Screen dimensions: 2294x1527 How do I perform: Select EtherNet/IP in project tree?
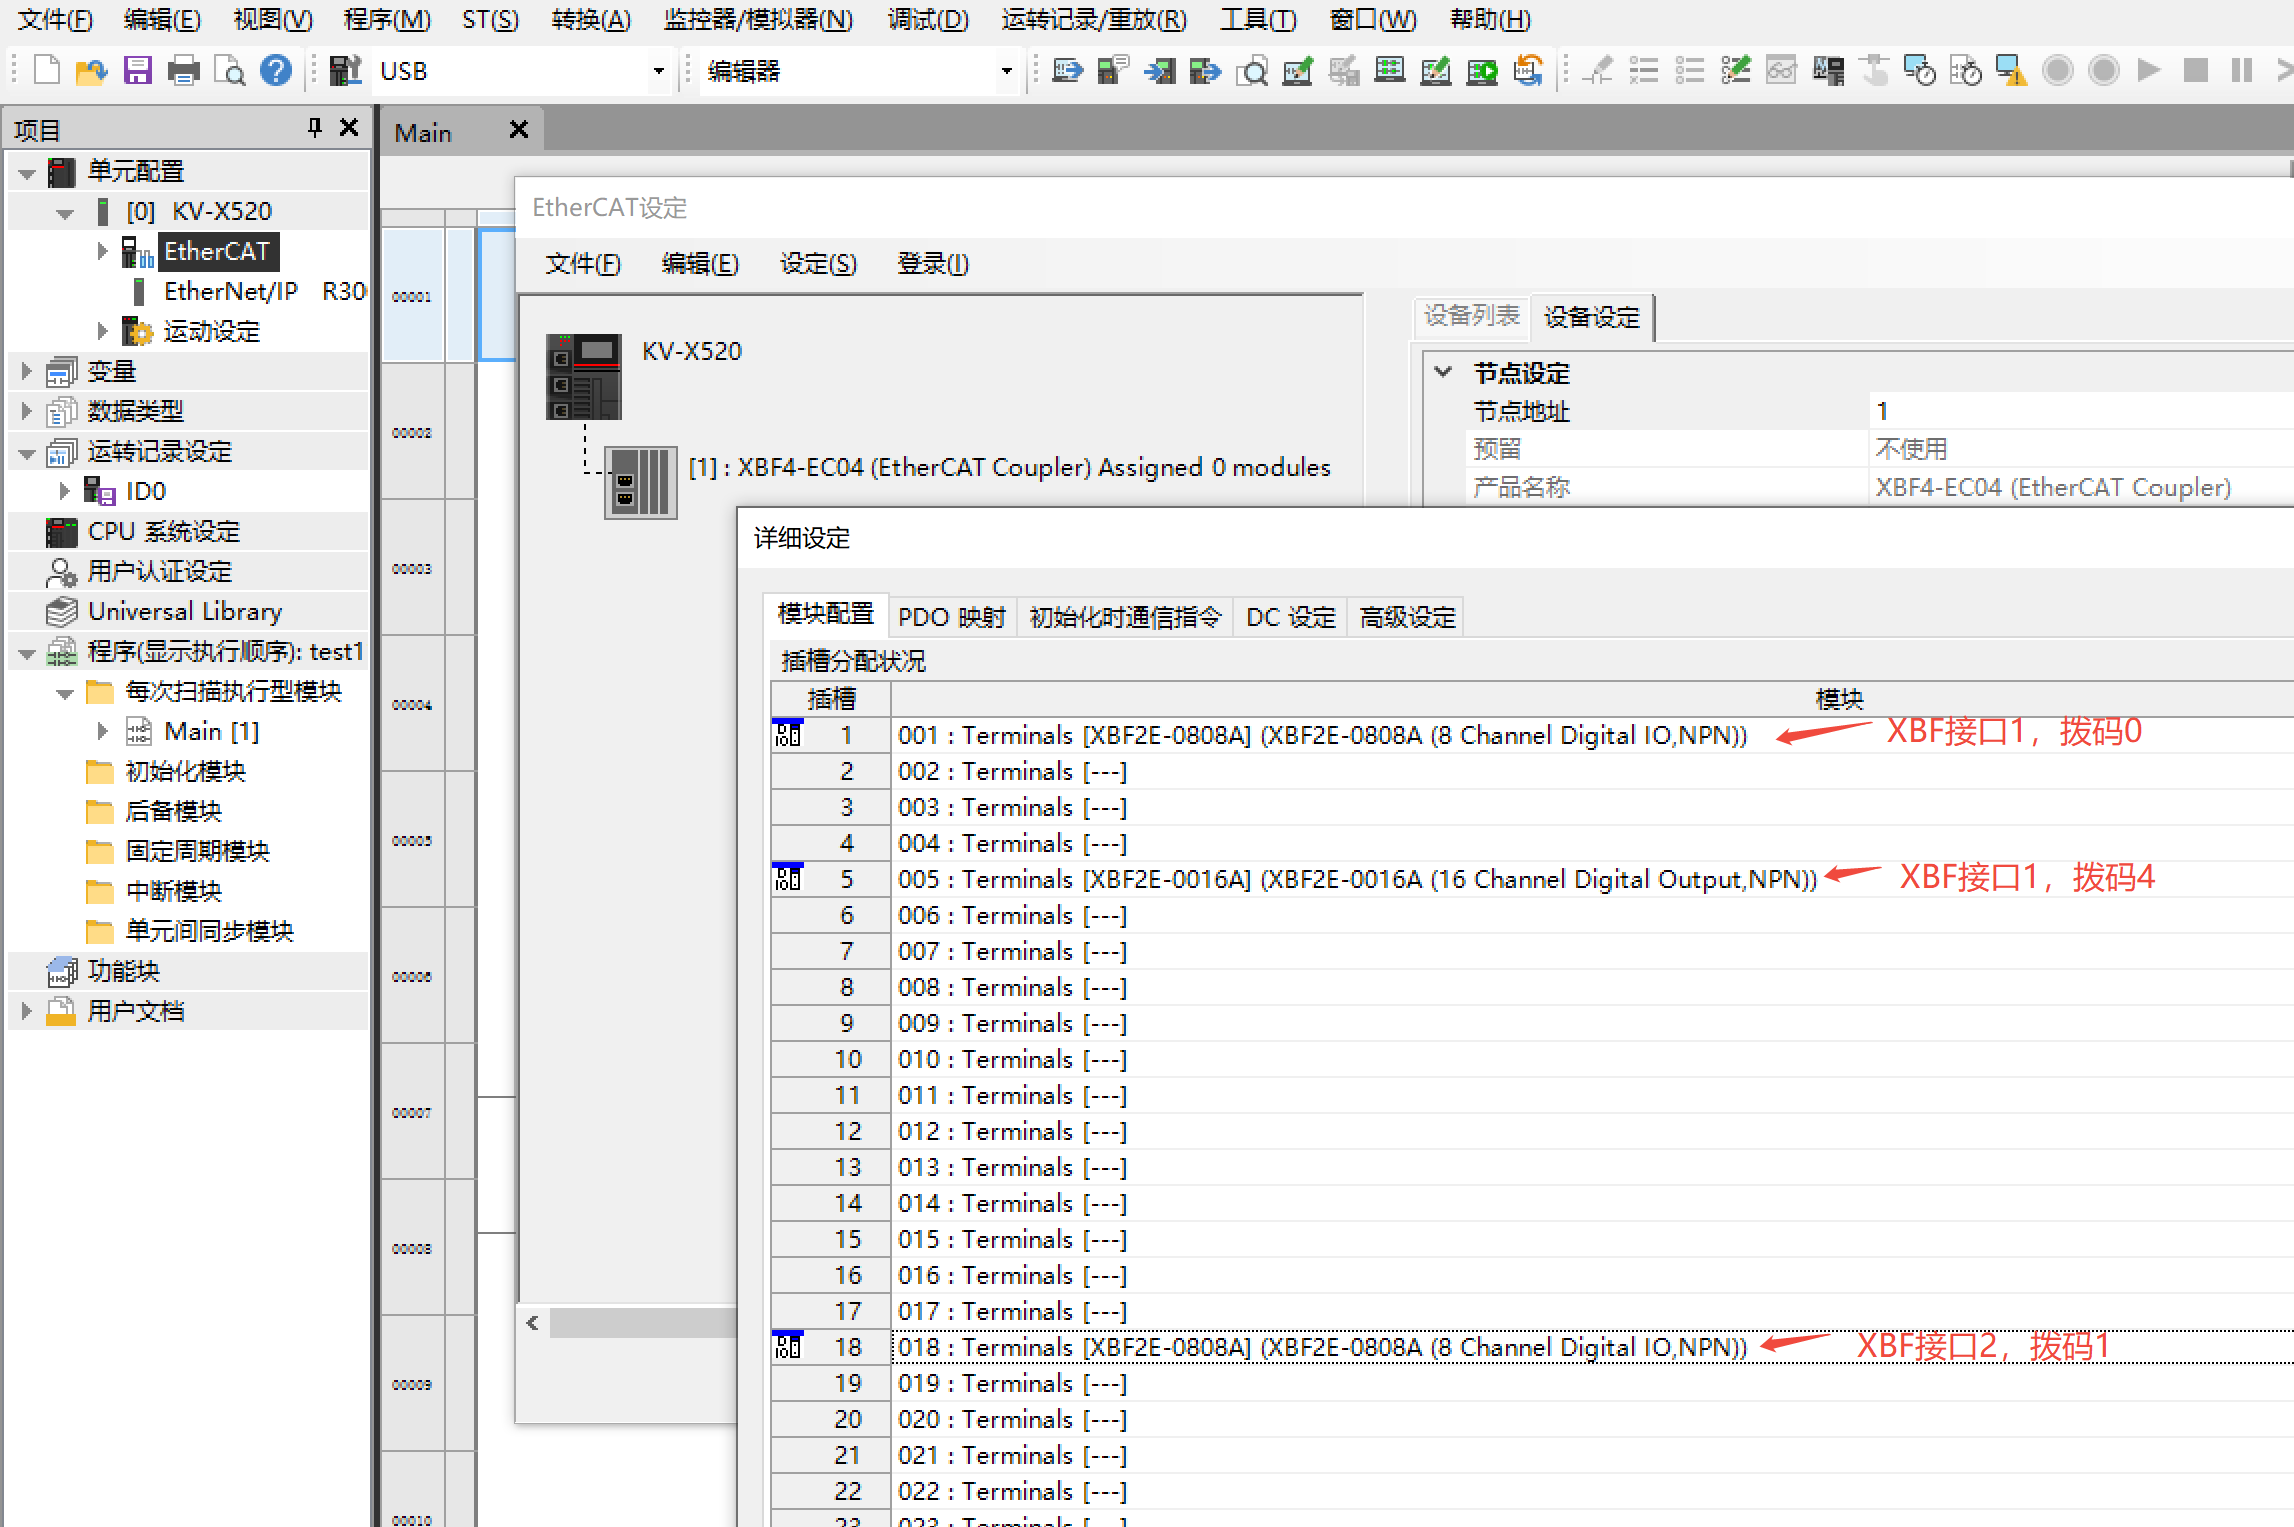pos(231,291)
